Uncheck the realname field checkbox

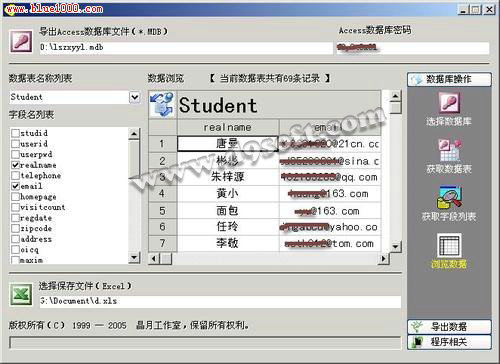[15, 165]
